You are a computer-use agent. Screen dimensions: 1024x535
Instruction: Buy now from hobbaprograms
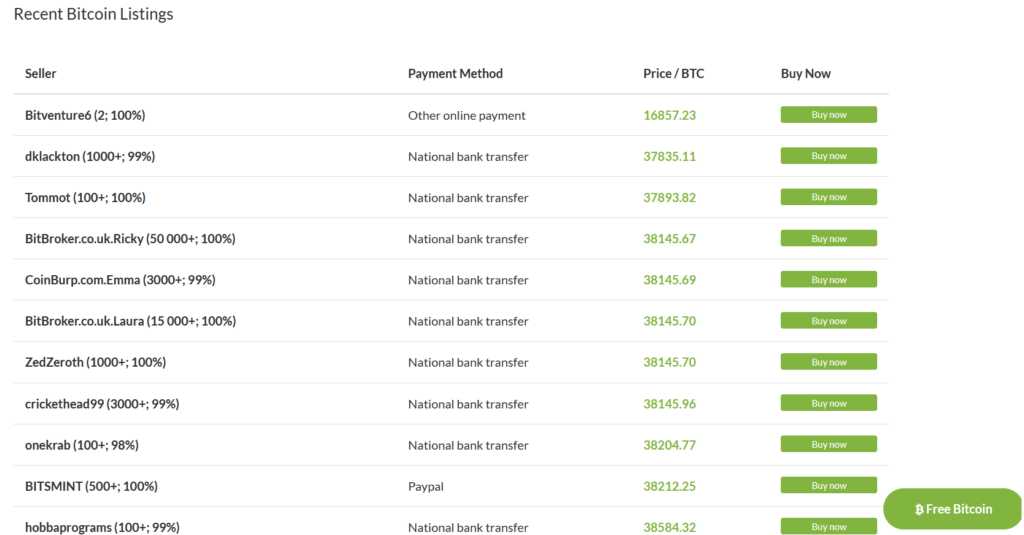[828, 526]
